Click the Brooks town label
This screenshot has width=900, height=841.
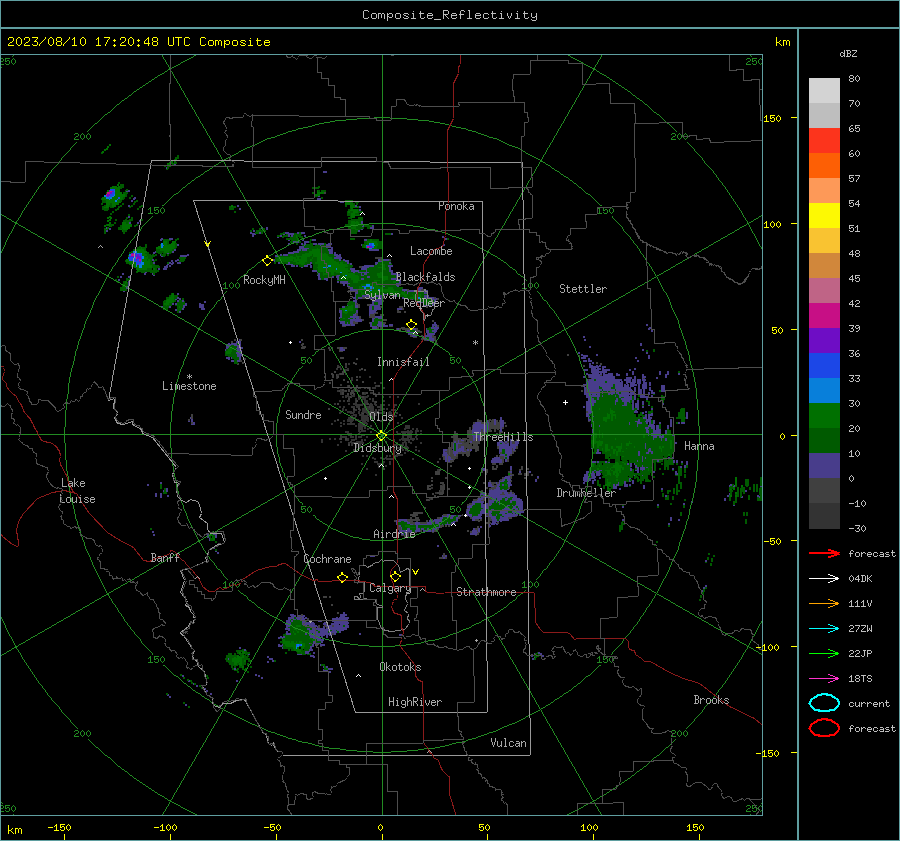711,700
